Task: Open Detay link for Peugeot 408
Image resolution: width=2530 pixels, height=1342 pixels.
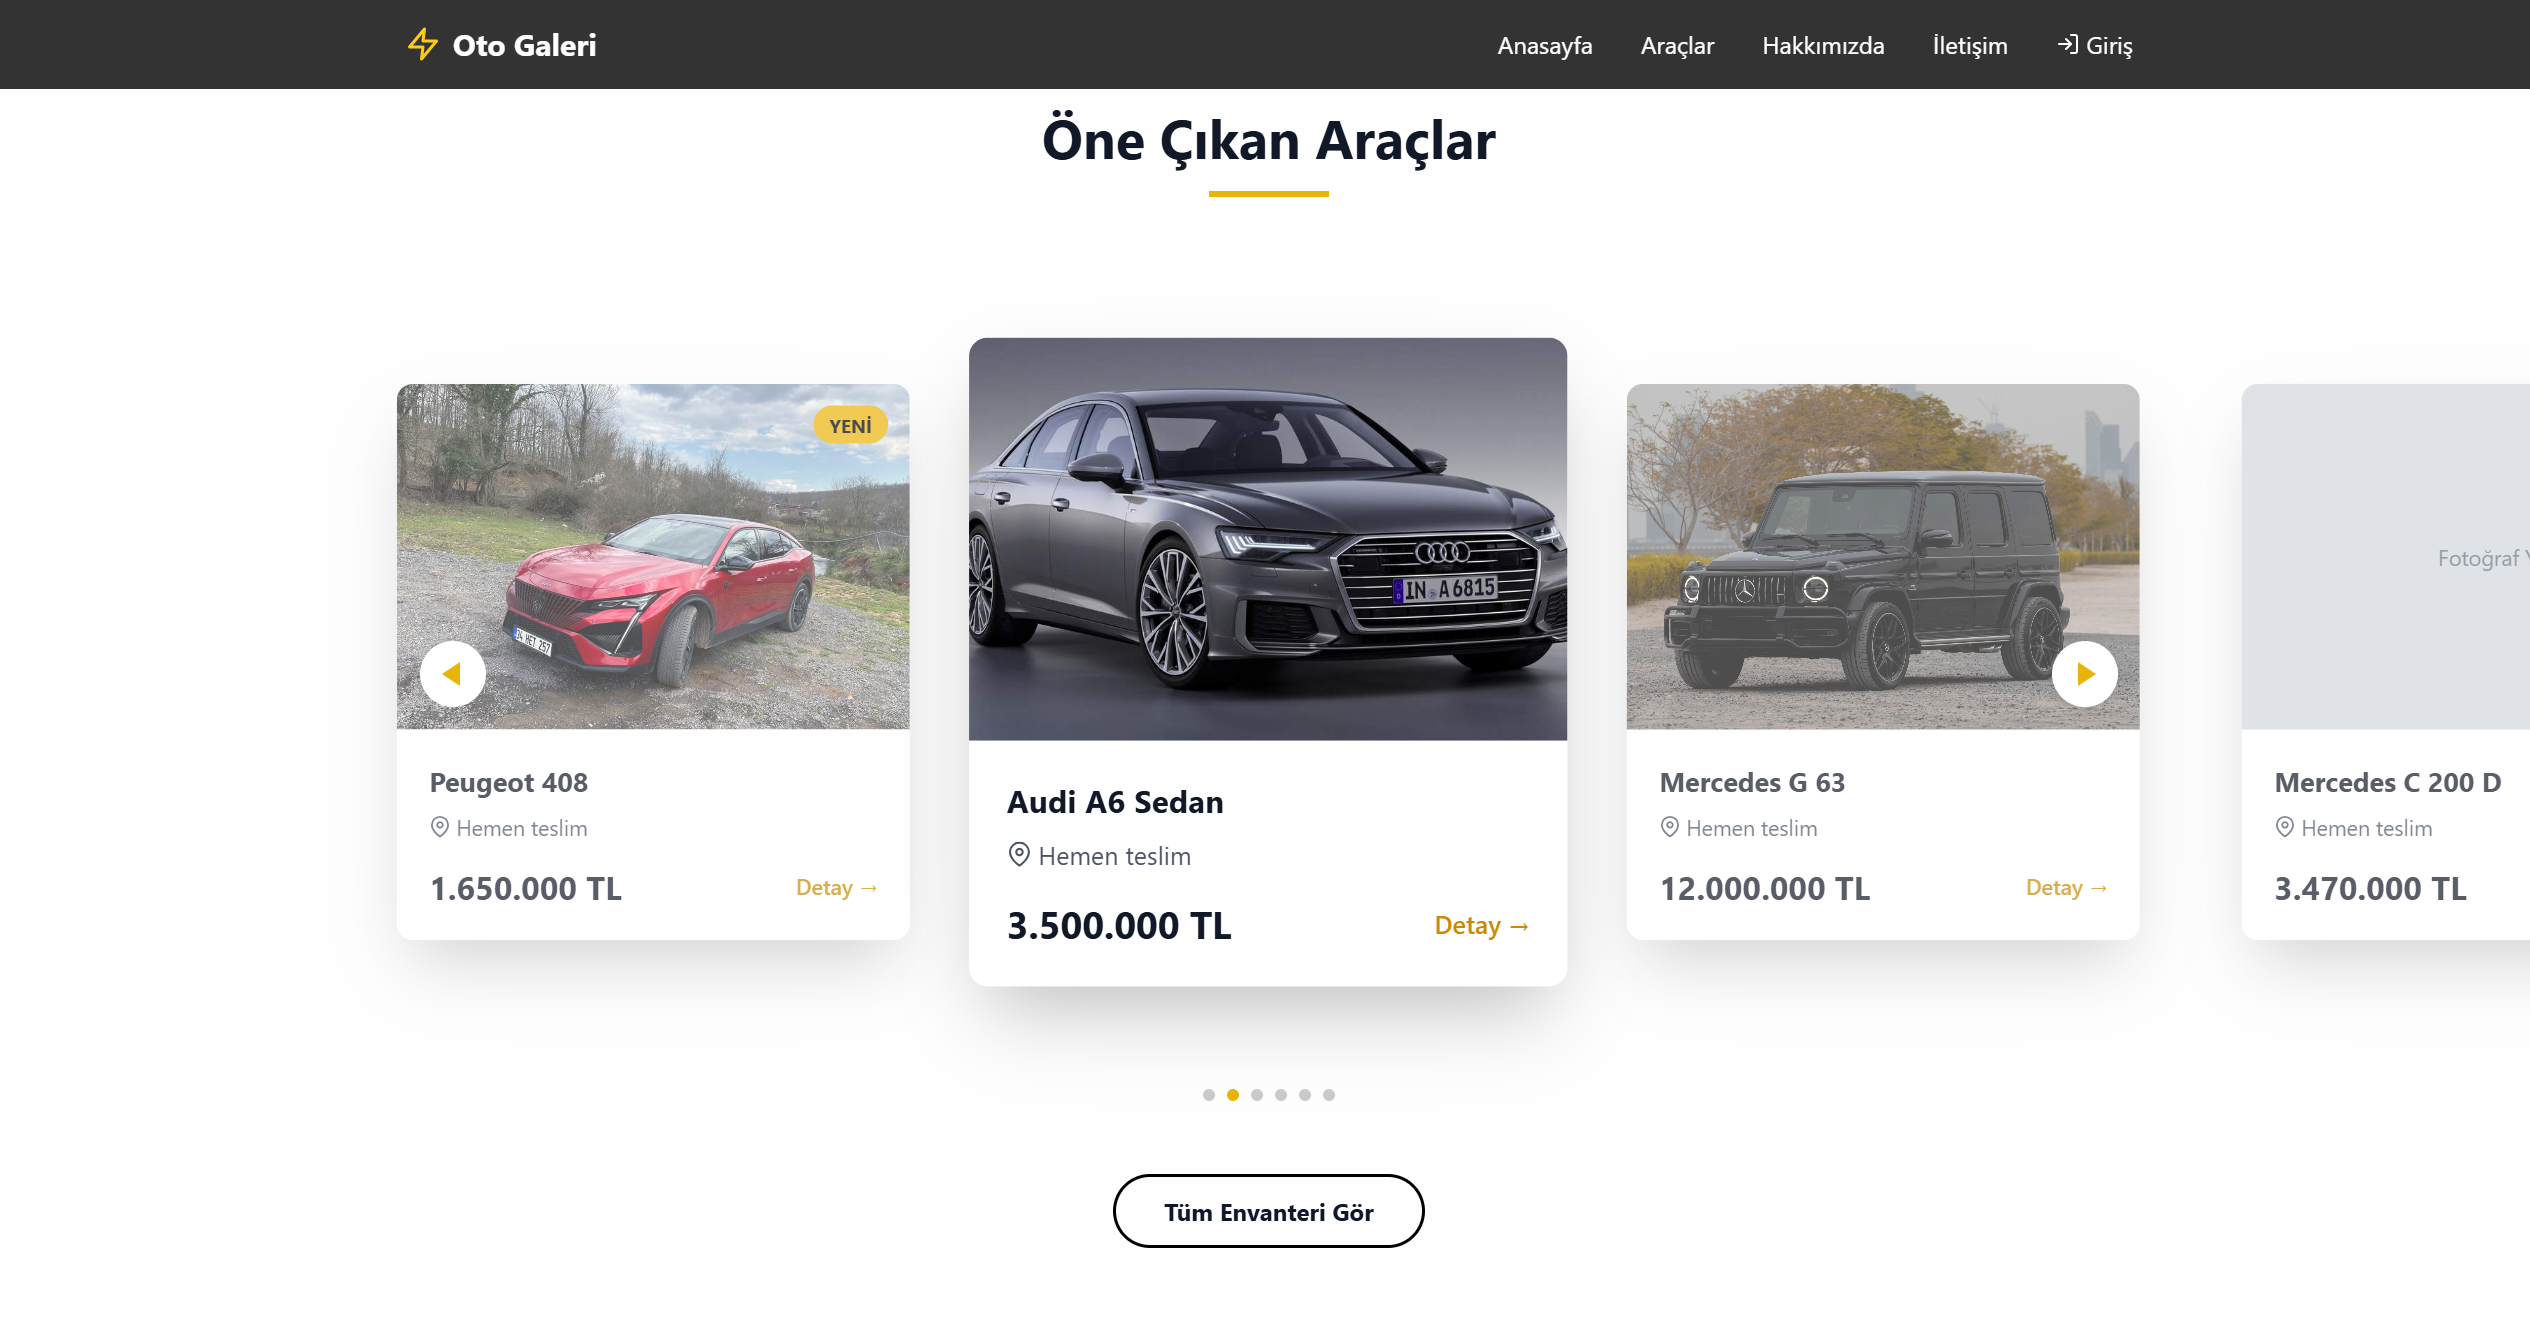Action: 836,888
